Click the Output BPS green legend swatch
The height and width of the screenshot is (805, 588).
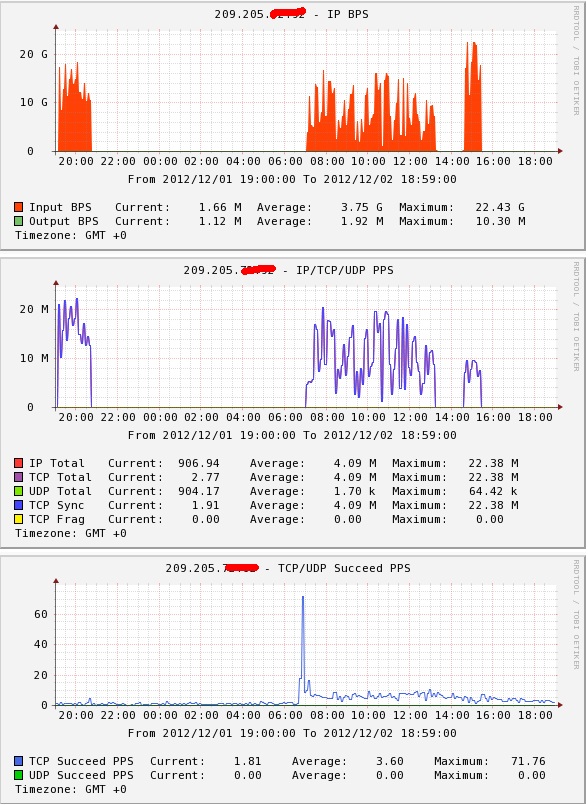coord(19,221)
